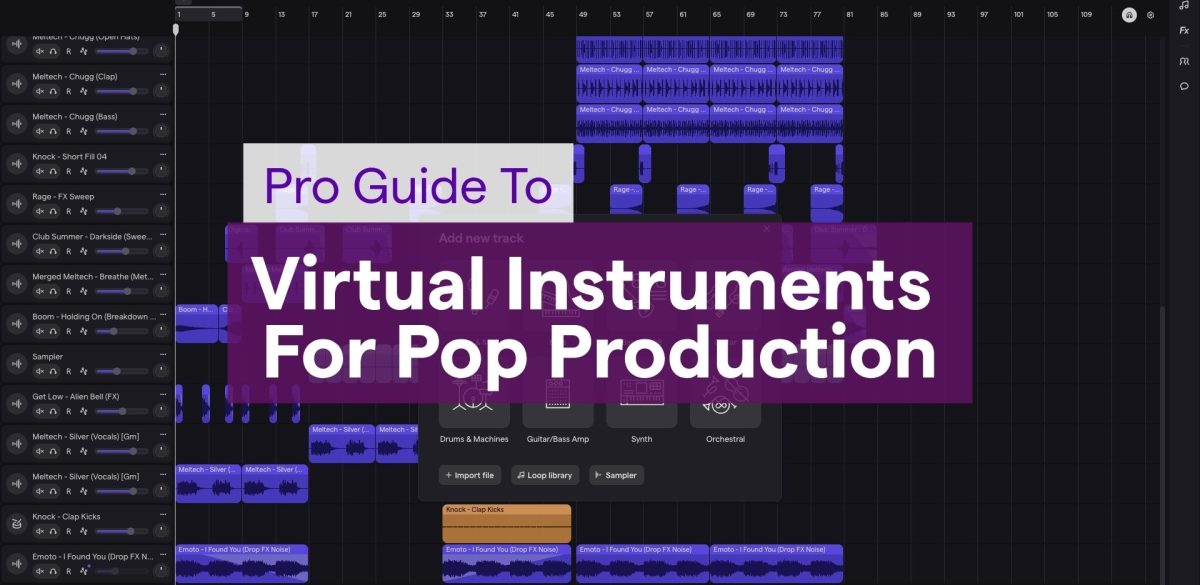Mute the Knock - Short Fill 04 track
Screen dimensions: 1200x585
40,171
